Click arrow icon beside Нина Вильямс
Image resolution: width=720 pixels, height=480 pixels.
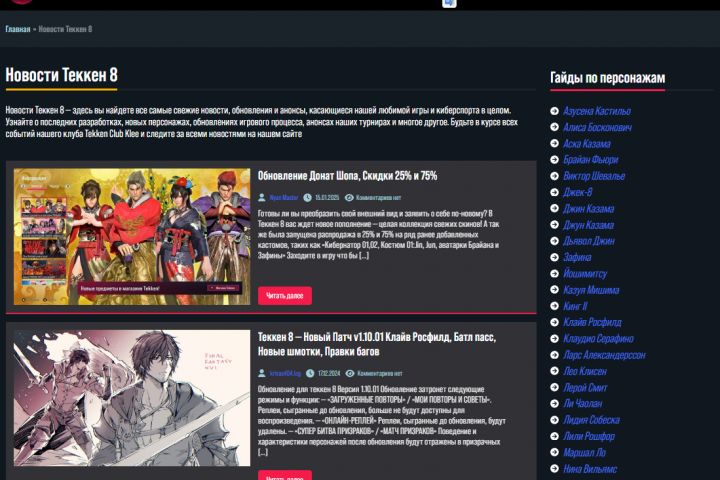[554, 469]
